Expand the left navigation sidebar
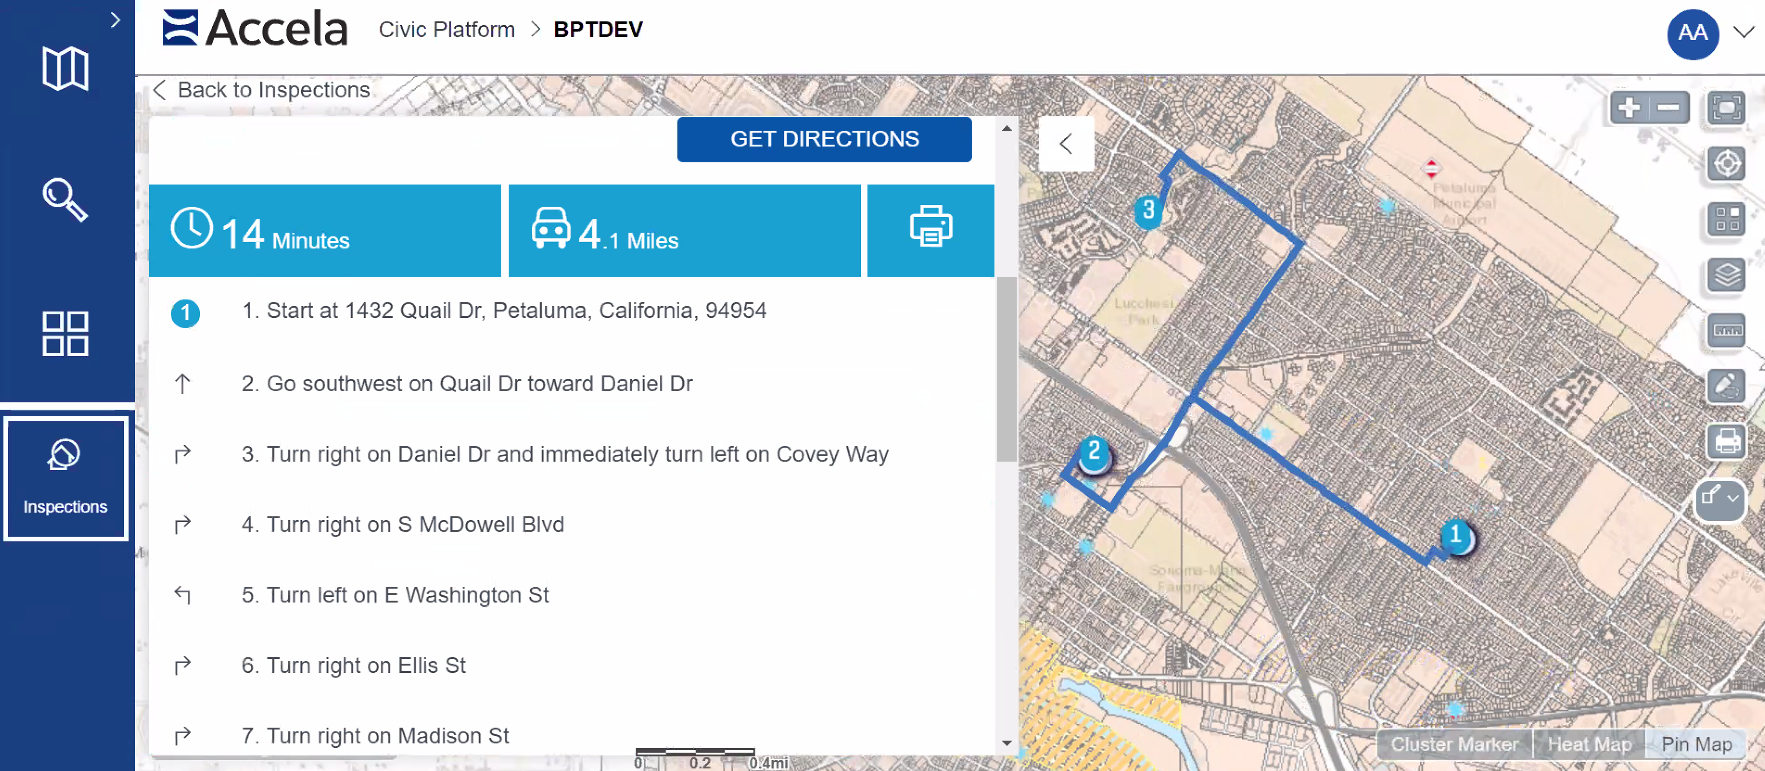1765x771 pixels. click(115, 19)
